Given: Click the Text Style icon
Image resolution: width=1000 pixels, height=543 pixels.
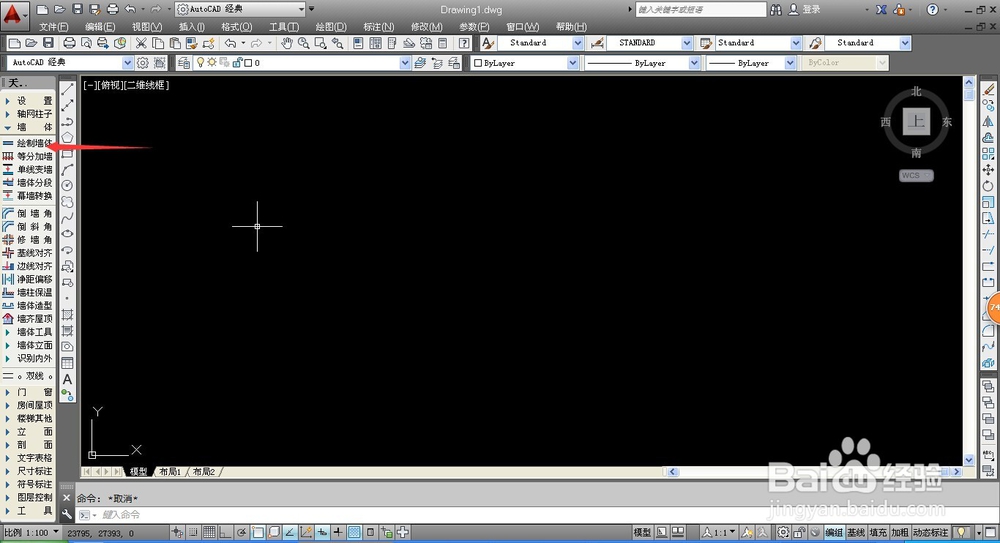Looking at the screenshot, I should pyautogui.click(x=488, y=43).
